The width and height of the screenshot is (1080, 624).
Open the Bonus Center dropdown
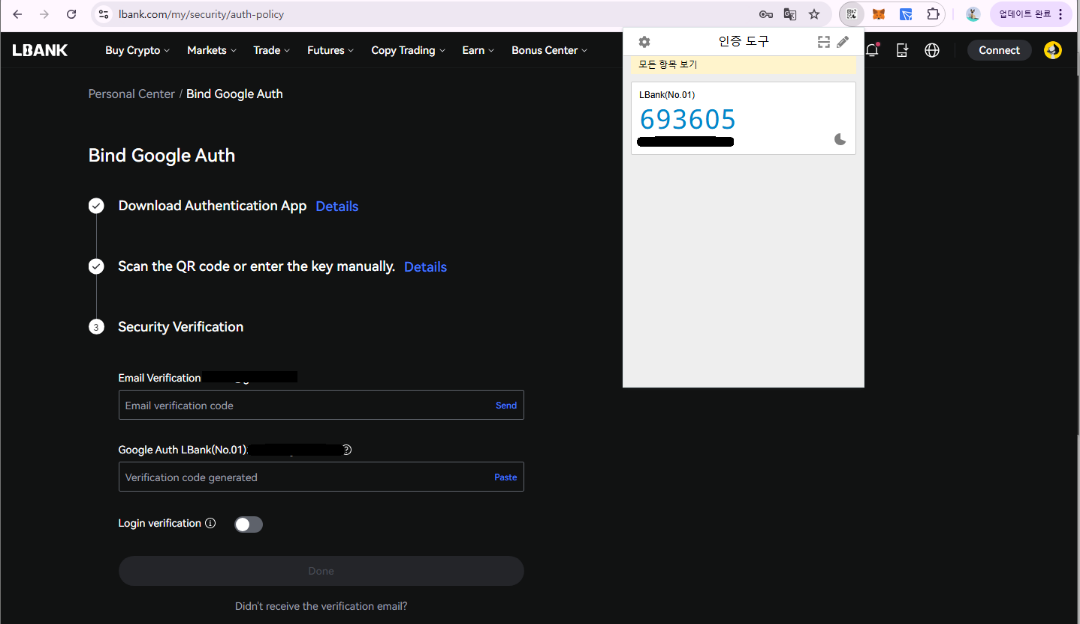(x=549, y=50)
